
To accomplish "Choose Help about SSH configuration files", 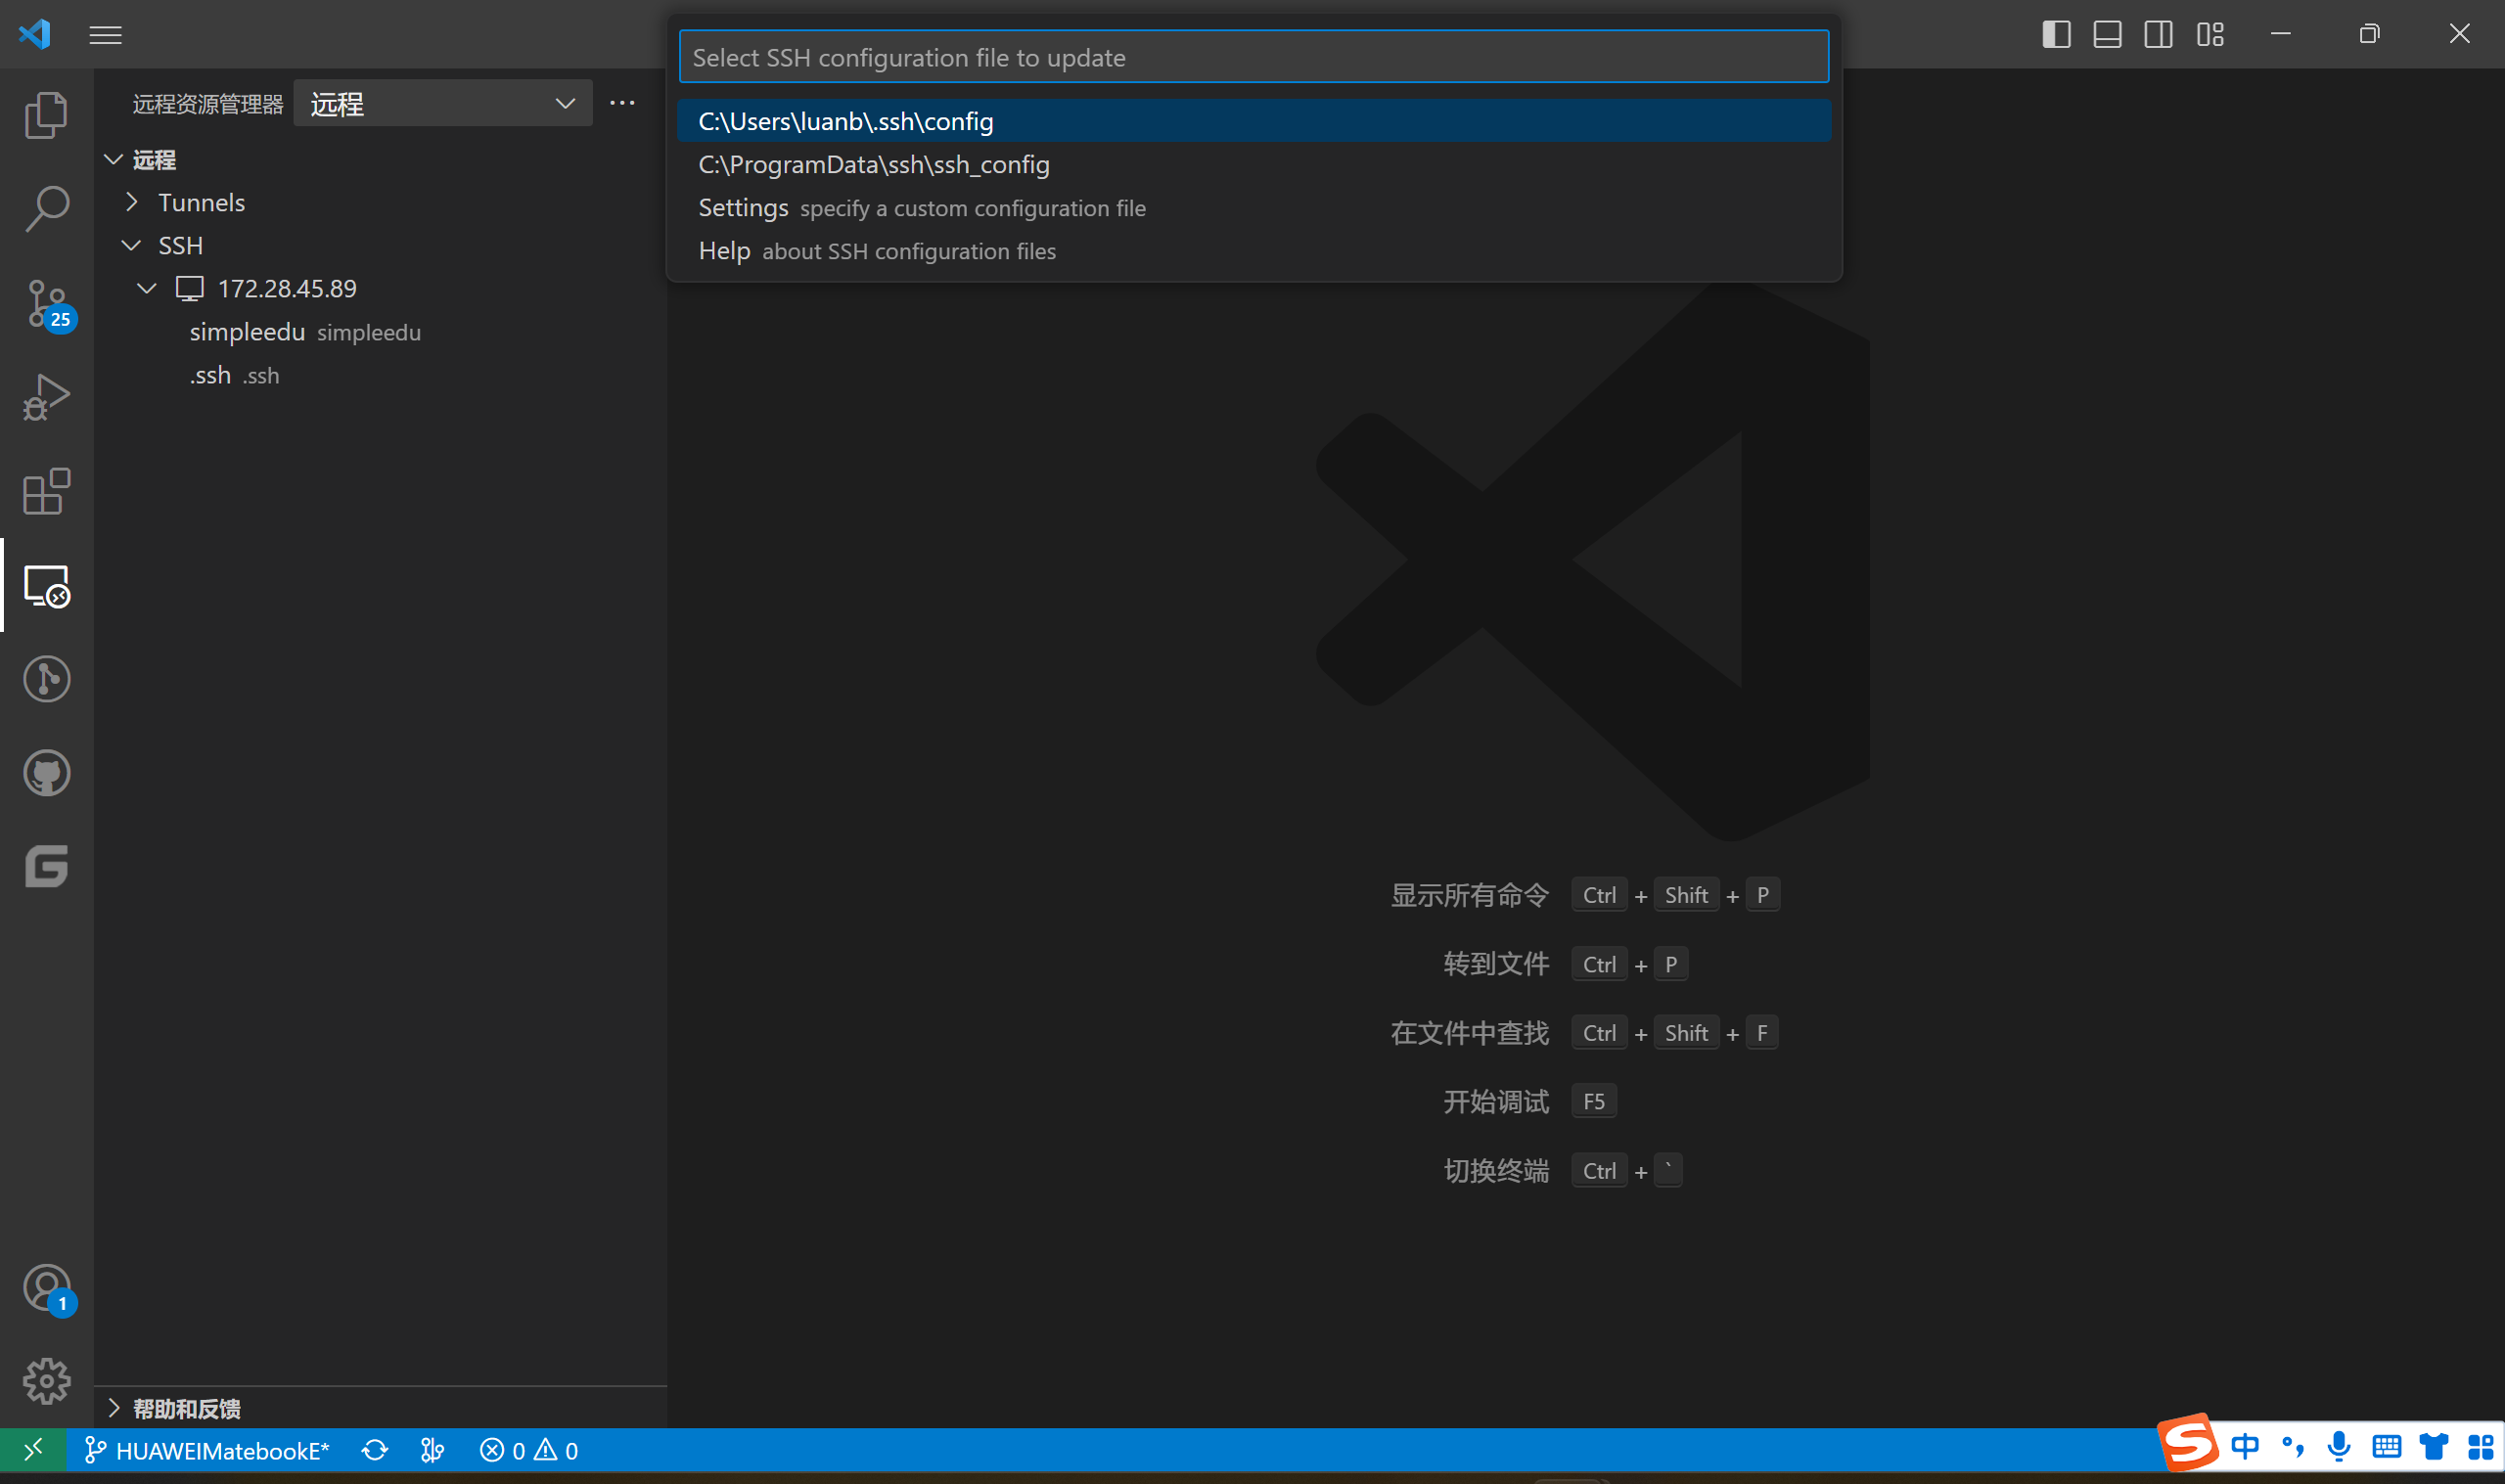I will point(1254,251).
